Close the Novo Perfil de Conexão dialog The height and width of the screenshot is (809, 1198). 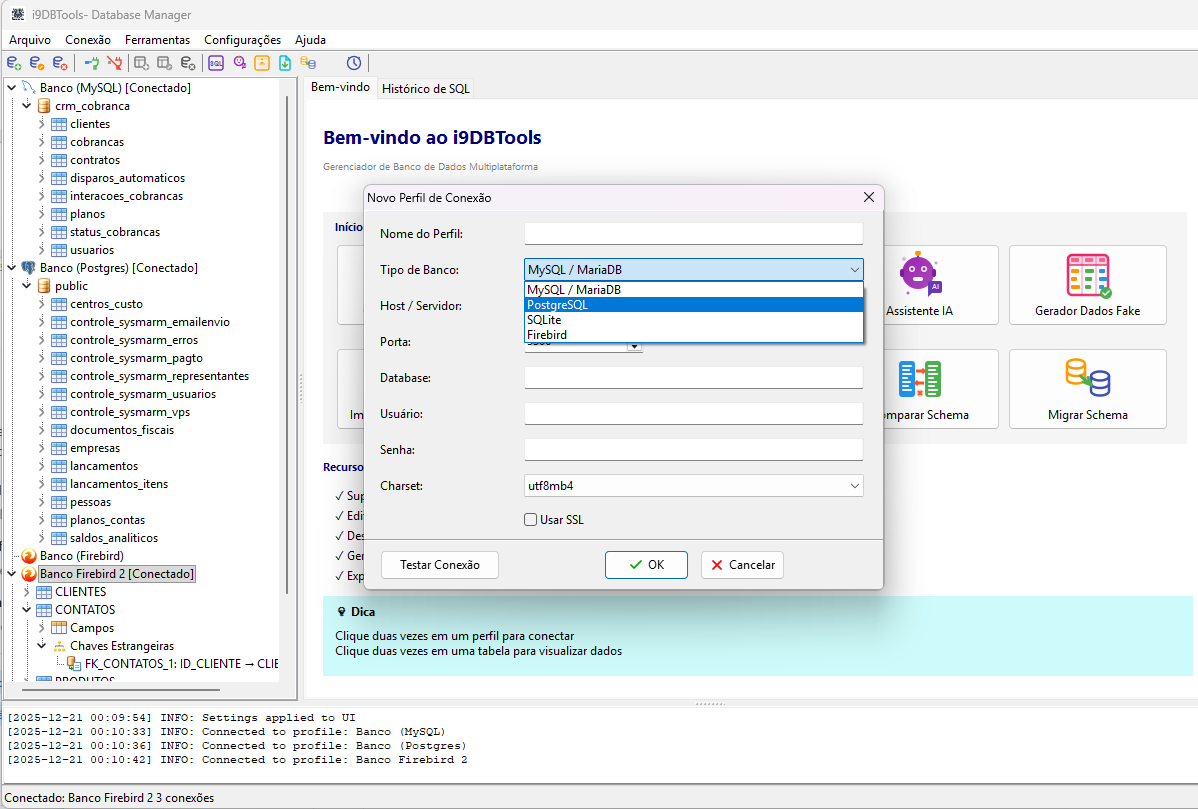(869, 197)
